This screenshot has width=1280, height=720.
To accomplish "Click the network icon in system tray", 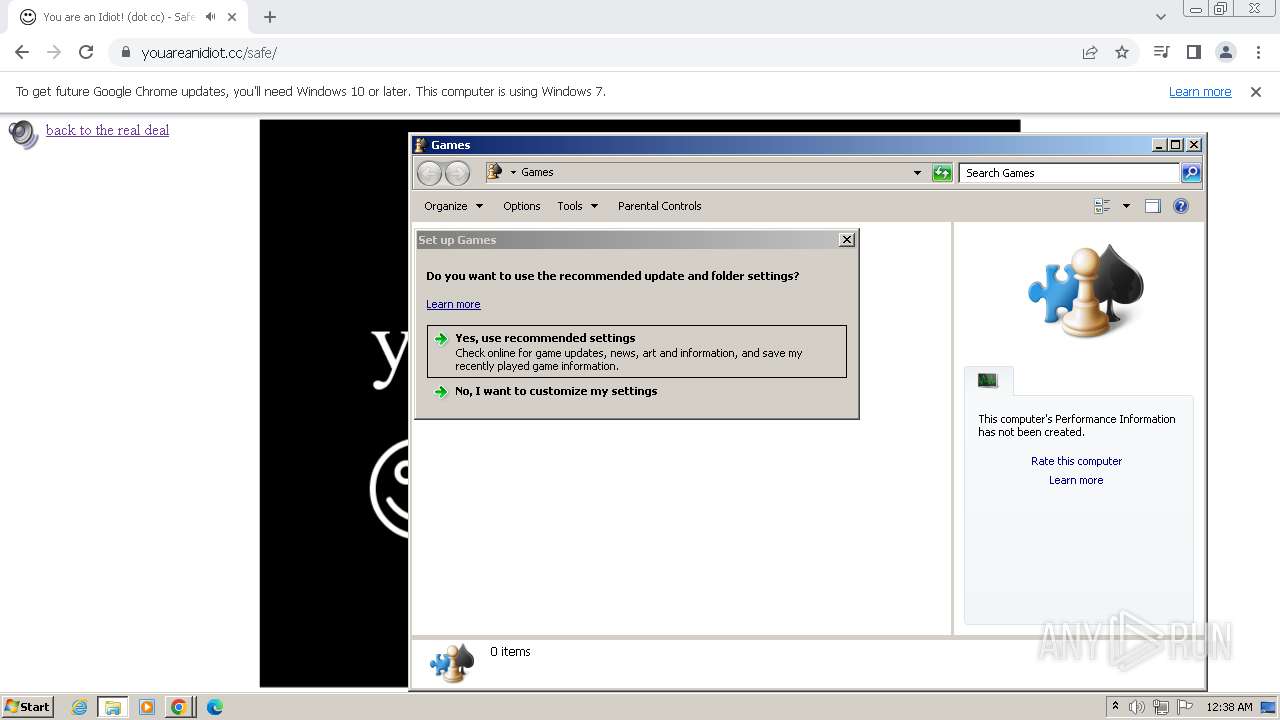I will pos(1161,707).
